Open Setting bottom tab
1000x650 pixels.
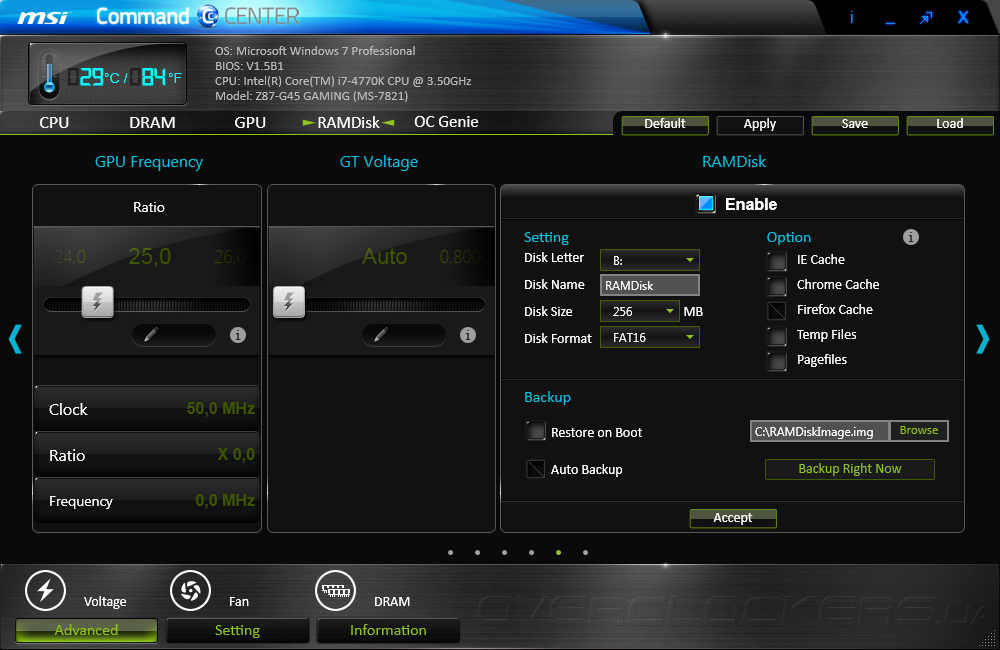click(x=237, y=630)
